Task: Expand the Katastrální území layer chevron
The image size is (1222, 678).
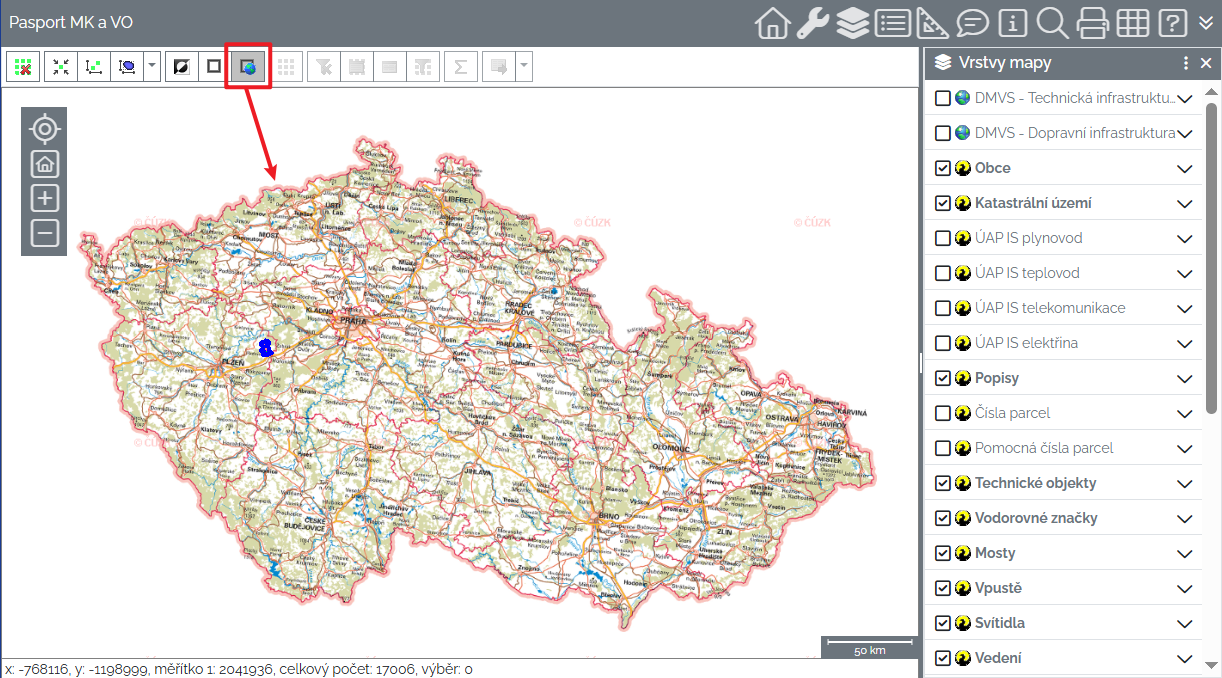Action: pyautogui.click(x=1185, y=203)
